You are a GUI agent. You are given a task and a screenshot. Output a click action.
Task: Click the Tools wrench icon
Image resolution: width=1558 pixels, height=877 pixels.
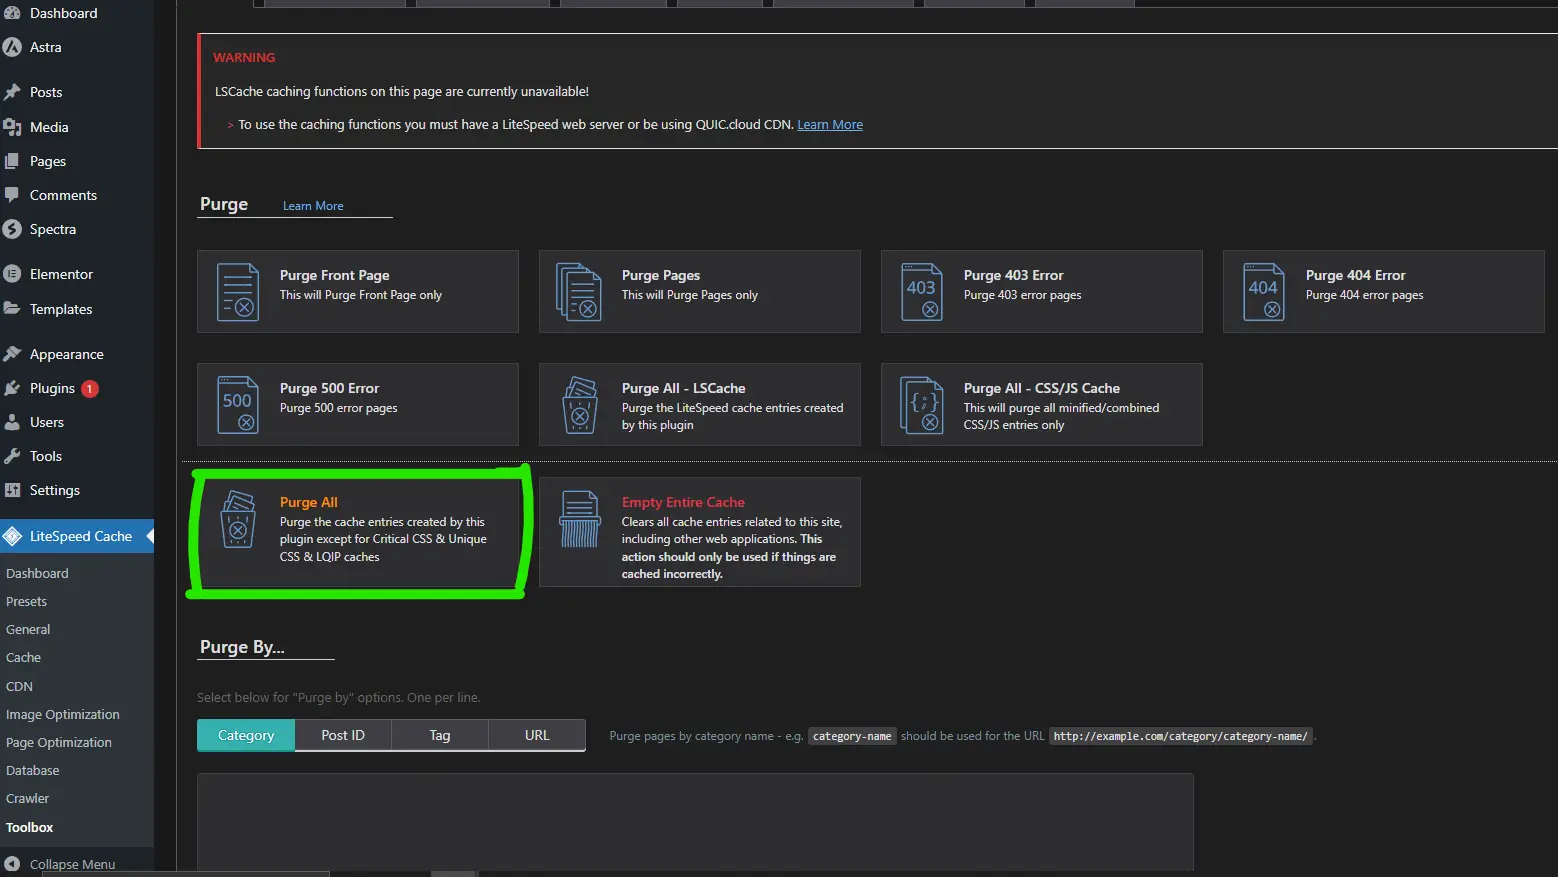click(x=12, y=456)
